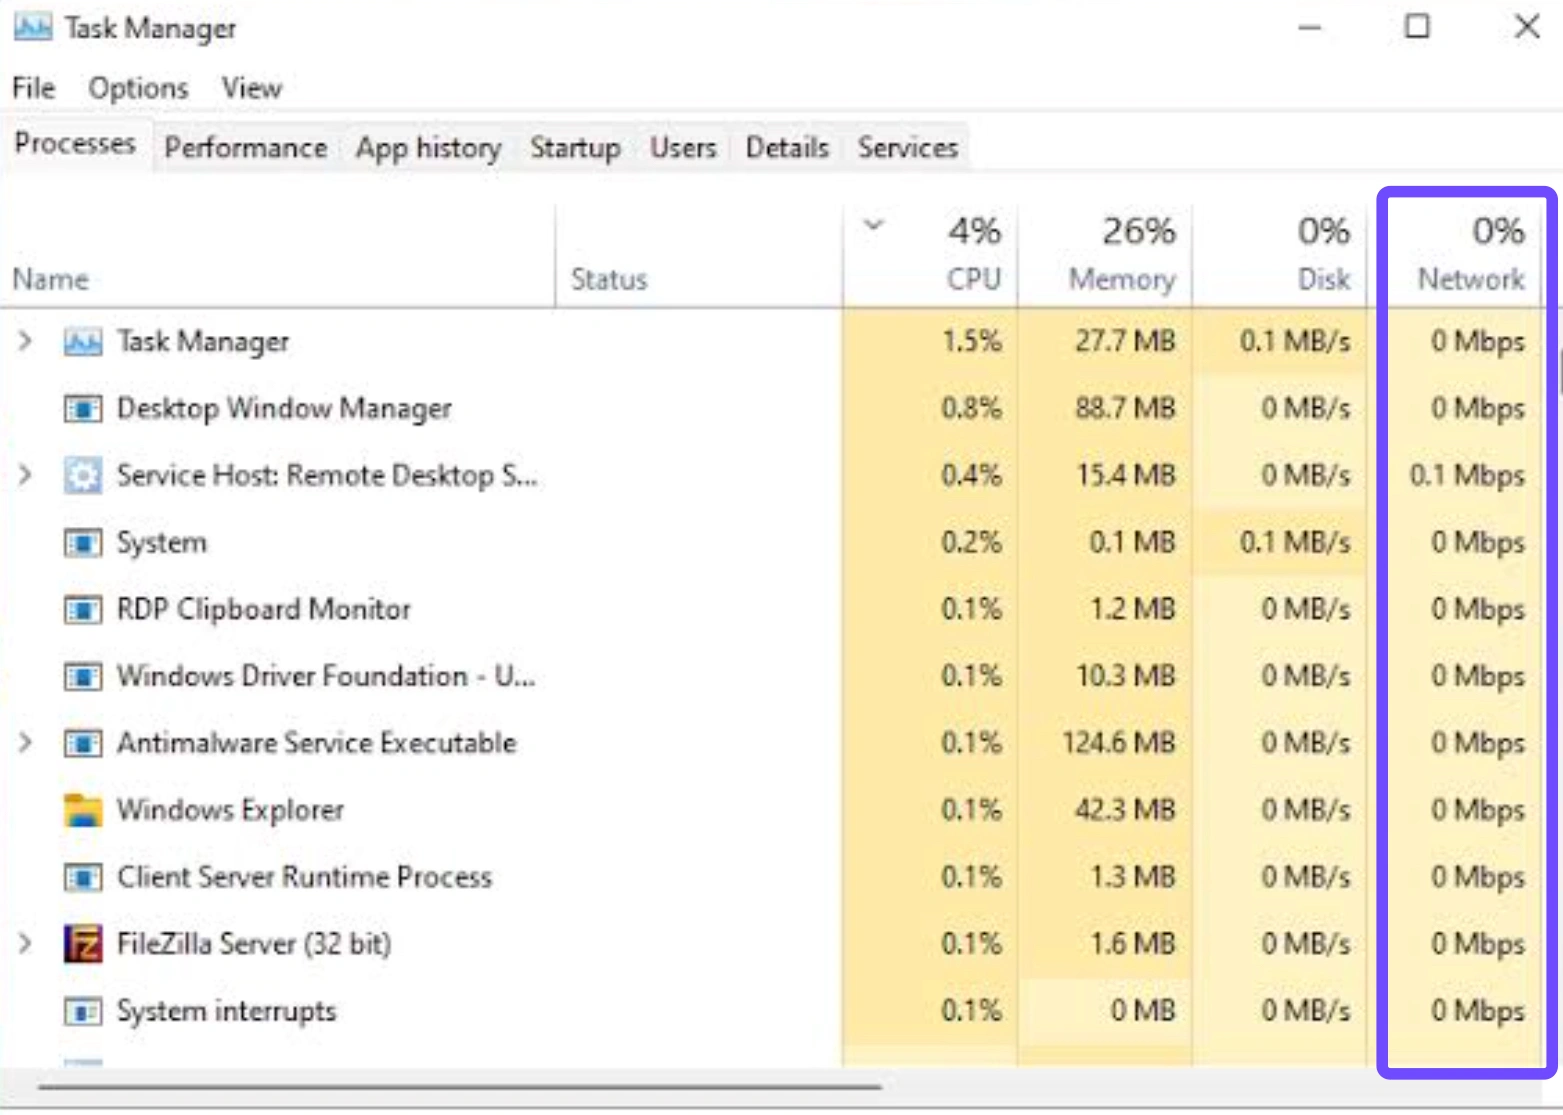Click the Windows Explorer folder icon
Viewport: 1563px width, 1115px height.
(82, 810)
